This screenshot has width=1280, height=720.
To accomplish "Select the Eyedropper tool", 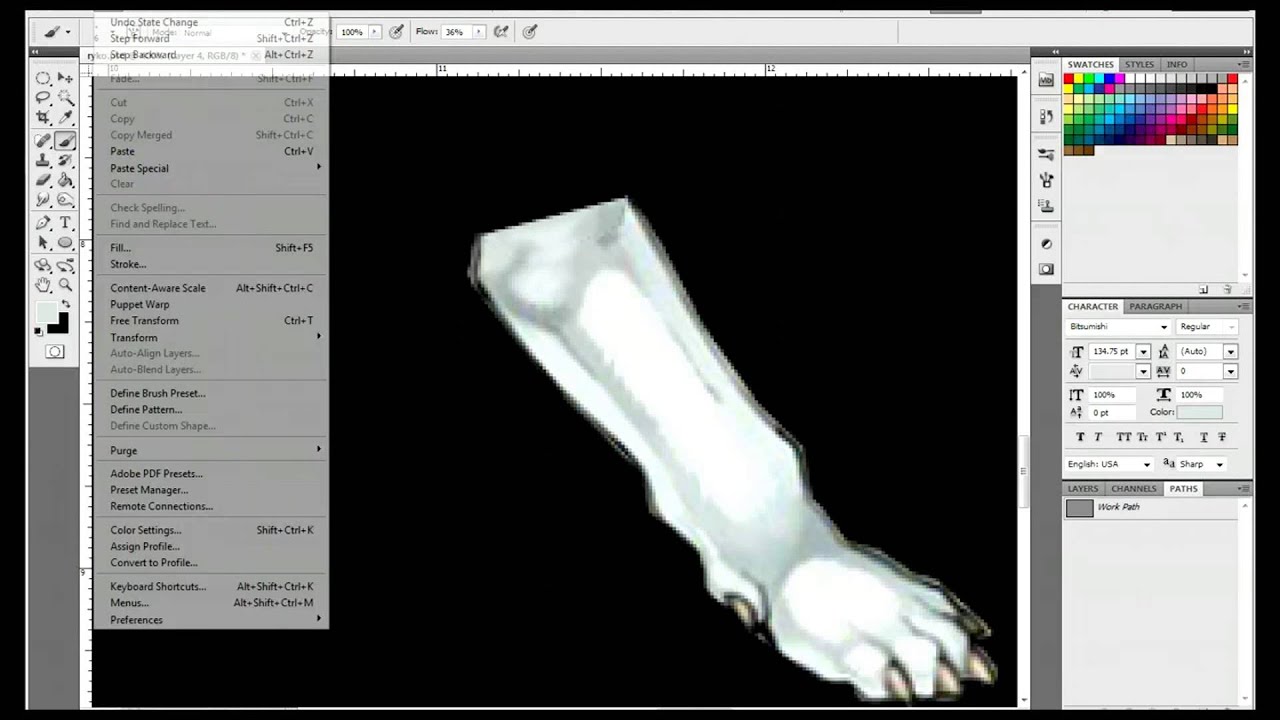I will 65,118.
